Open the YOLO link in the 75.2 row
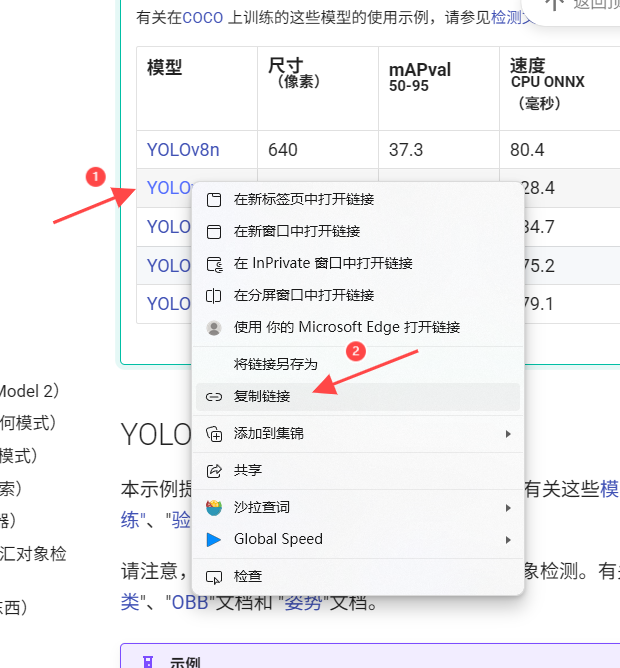Viewport: 620px width, 668px height. pos(169,266)
